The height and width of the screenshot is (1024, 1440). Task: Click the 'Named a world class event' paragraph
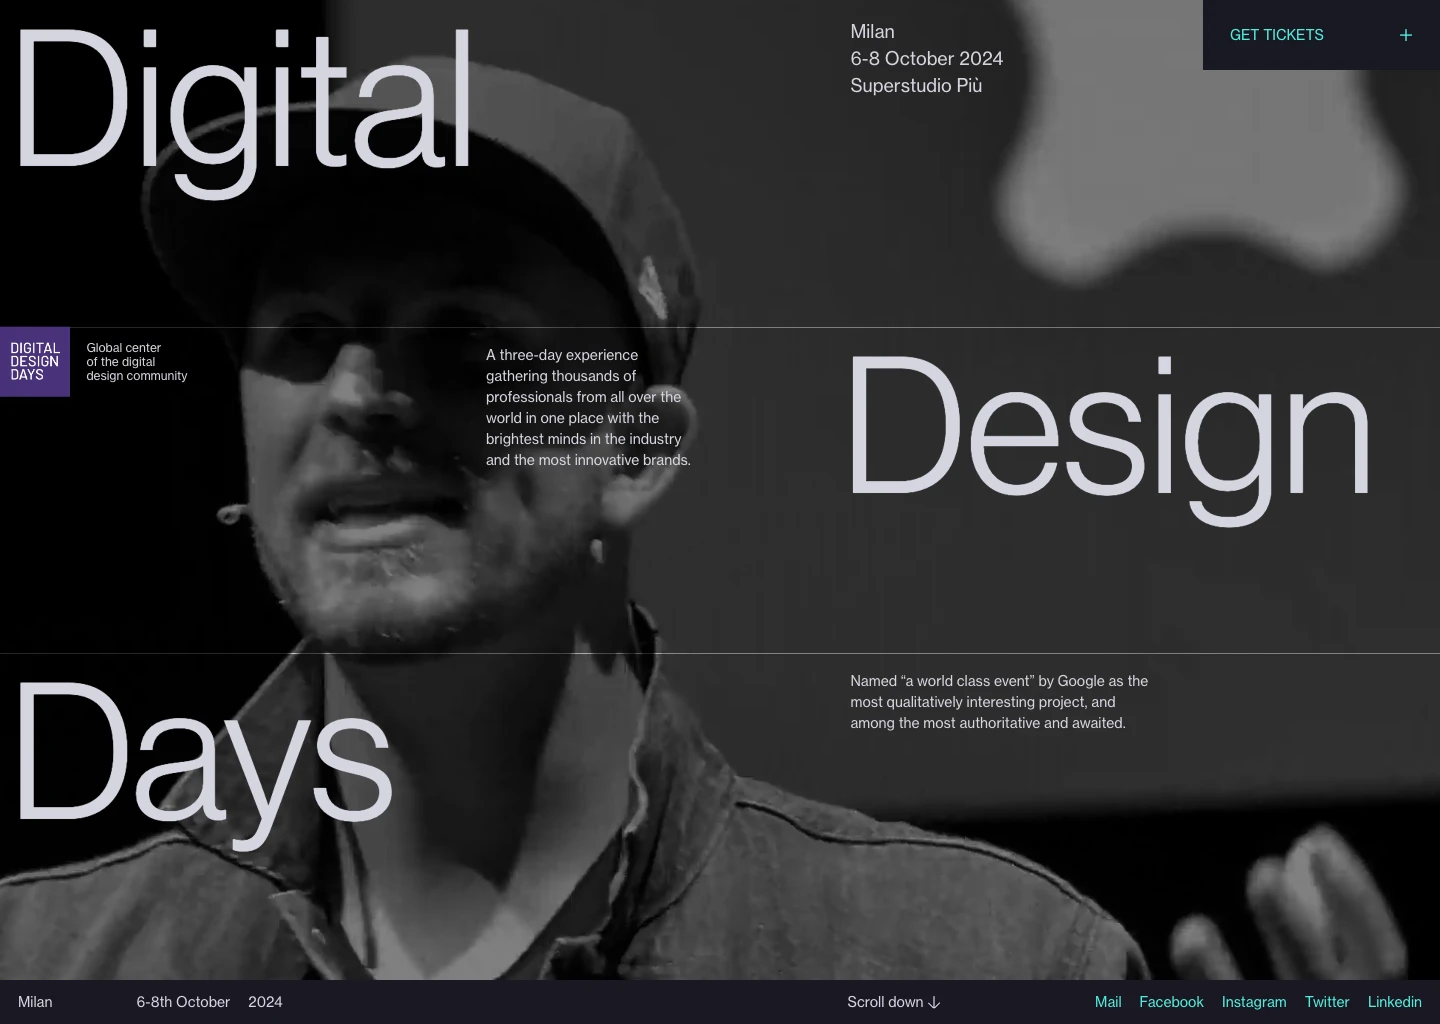(999, 702)
